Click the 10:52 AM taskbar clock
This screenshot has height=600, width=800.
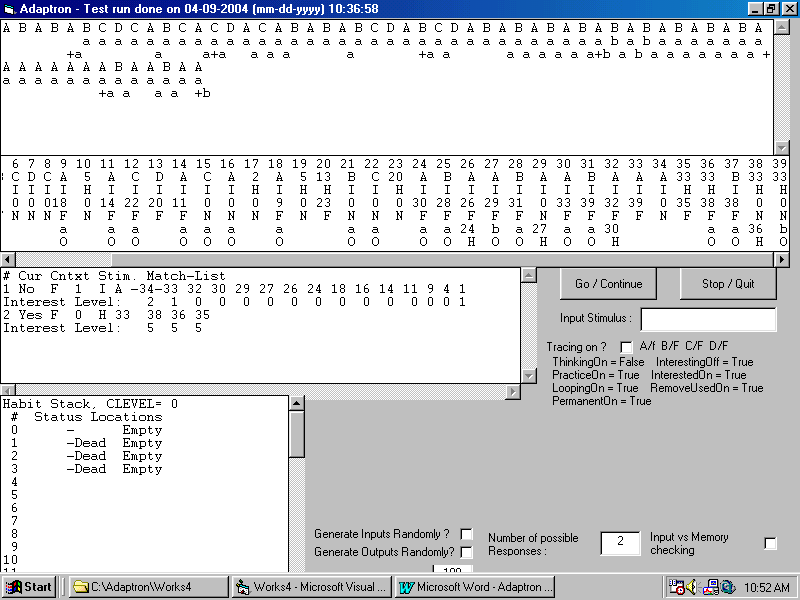click(x=767, y=587)
